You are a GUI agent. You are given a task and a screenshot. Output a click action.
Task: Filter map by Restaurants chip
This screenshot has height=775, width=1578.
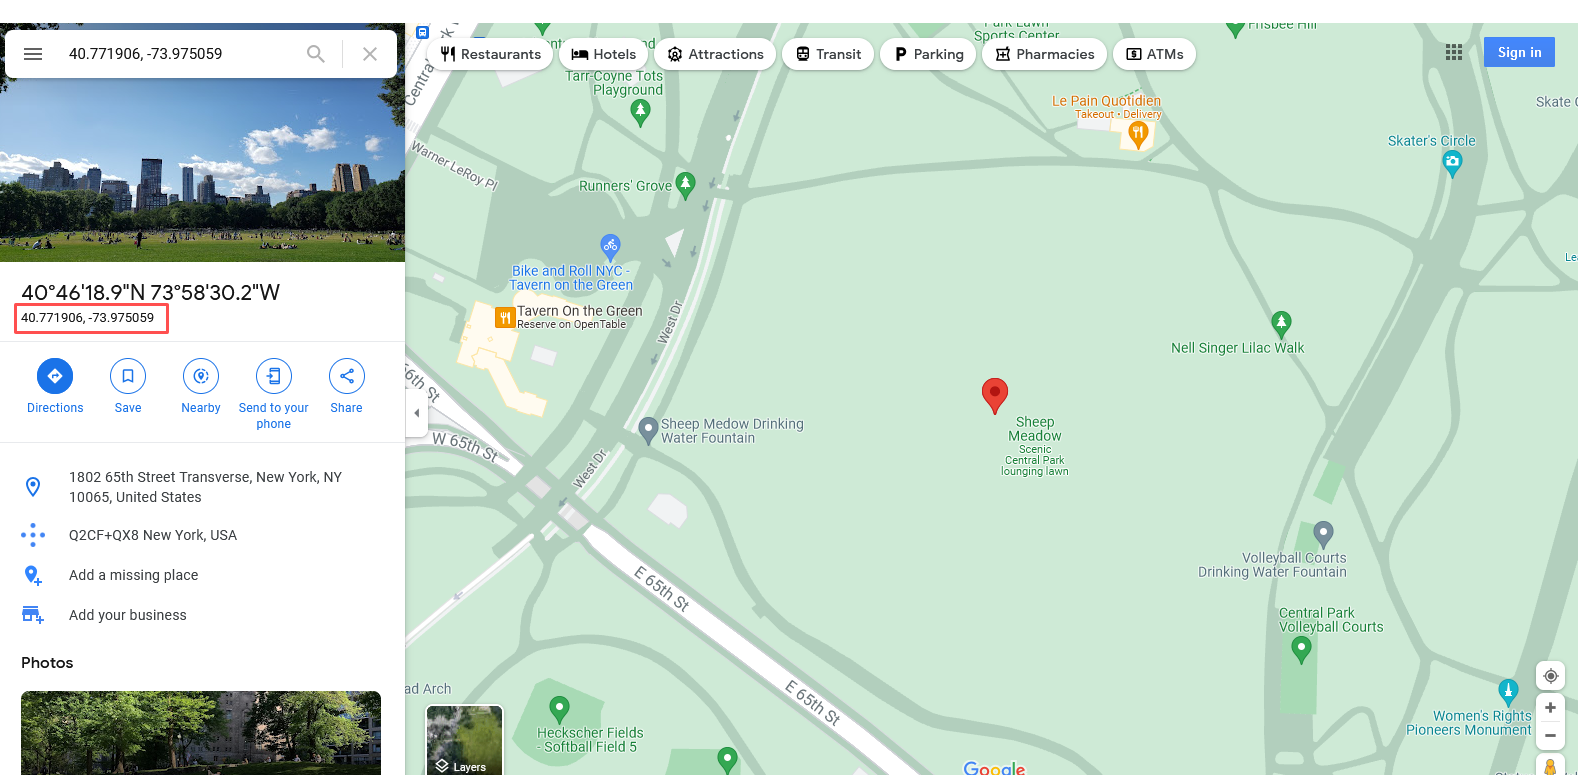coord(491,54)
